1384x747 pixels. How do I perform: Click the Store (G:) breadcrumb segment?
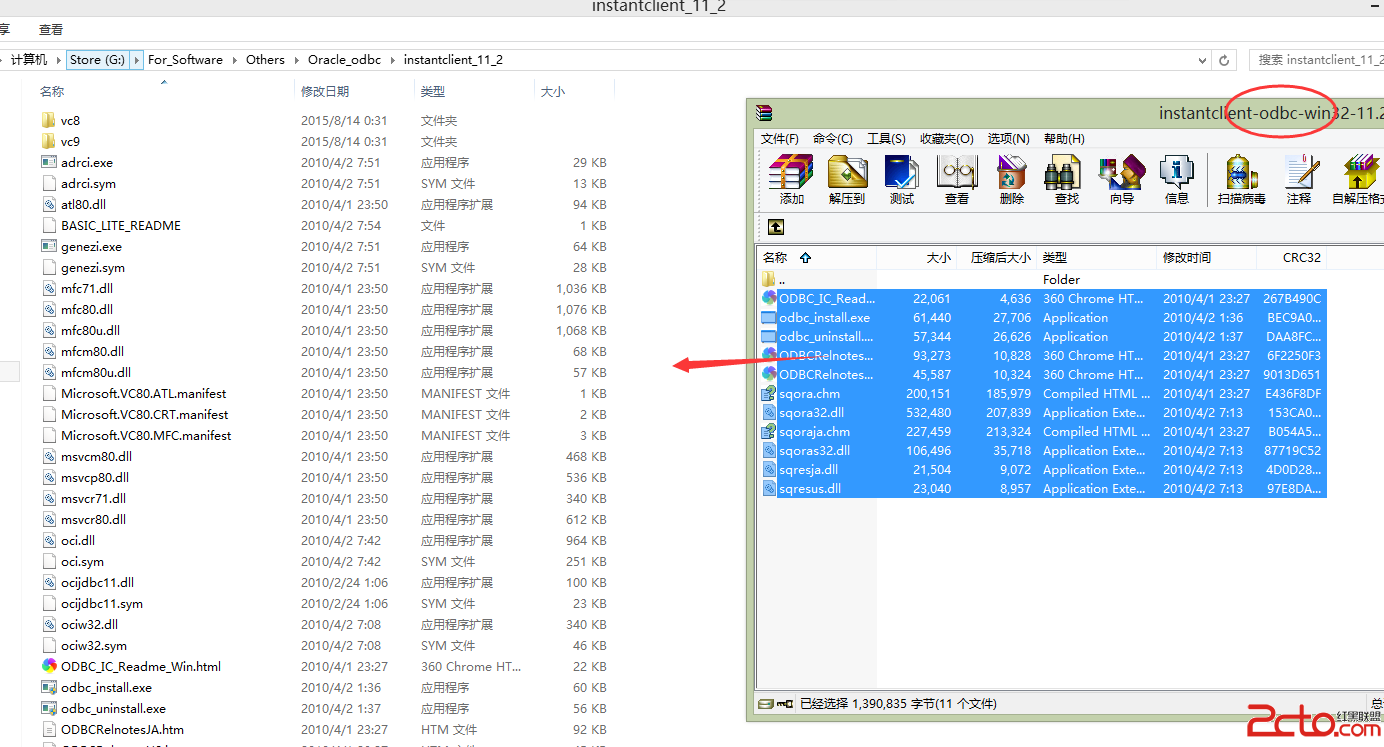pos(98,60)
